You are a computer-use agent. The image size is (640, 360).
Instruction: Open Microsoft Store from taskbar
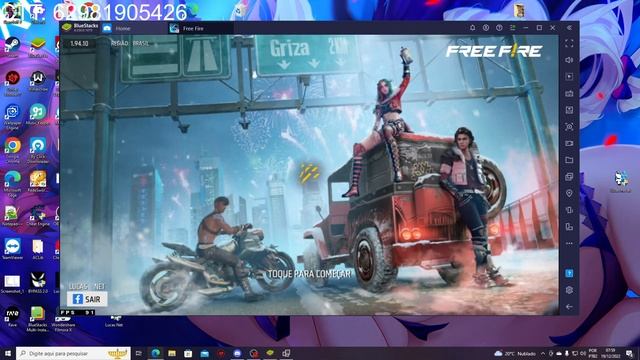pyautogui.click(x=188, y=353)
